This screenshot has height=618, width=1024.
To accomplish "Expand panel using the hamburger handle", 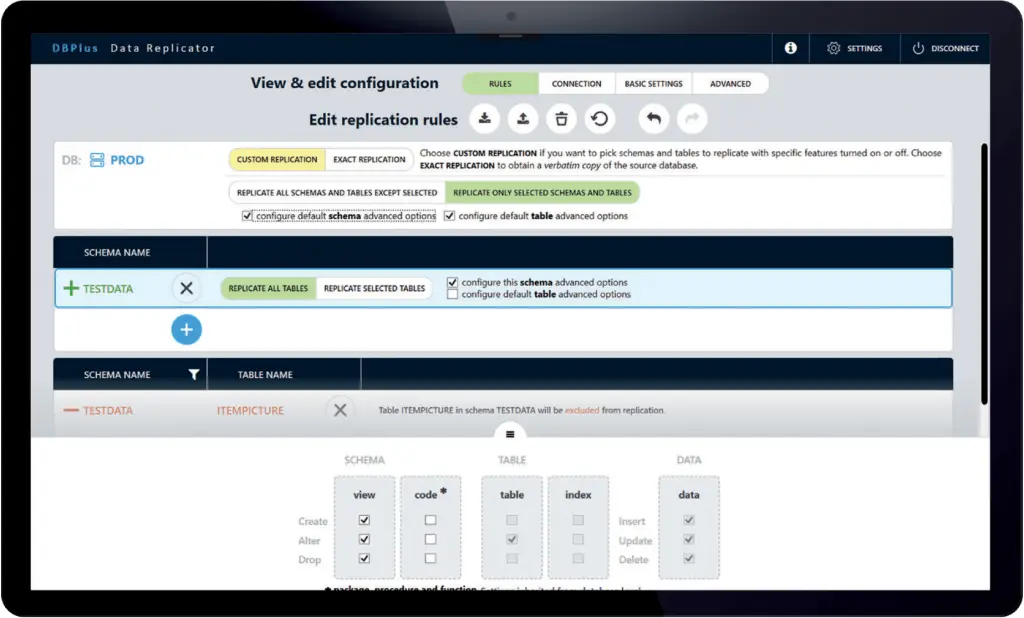I will click(x=510, y=434).
